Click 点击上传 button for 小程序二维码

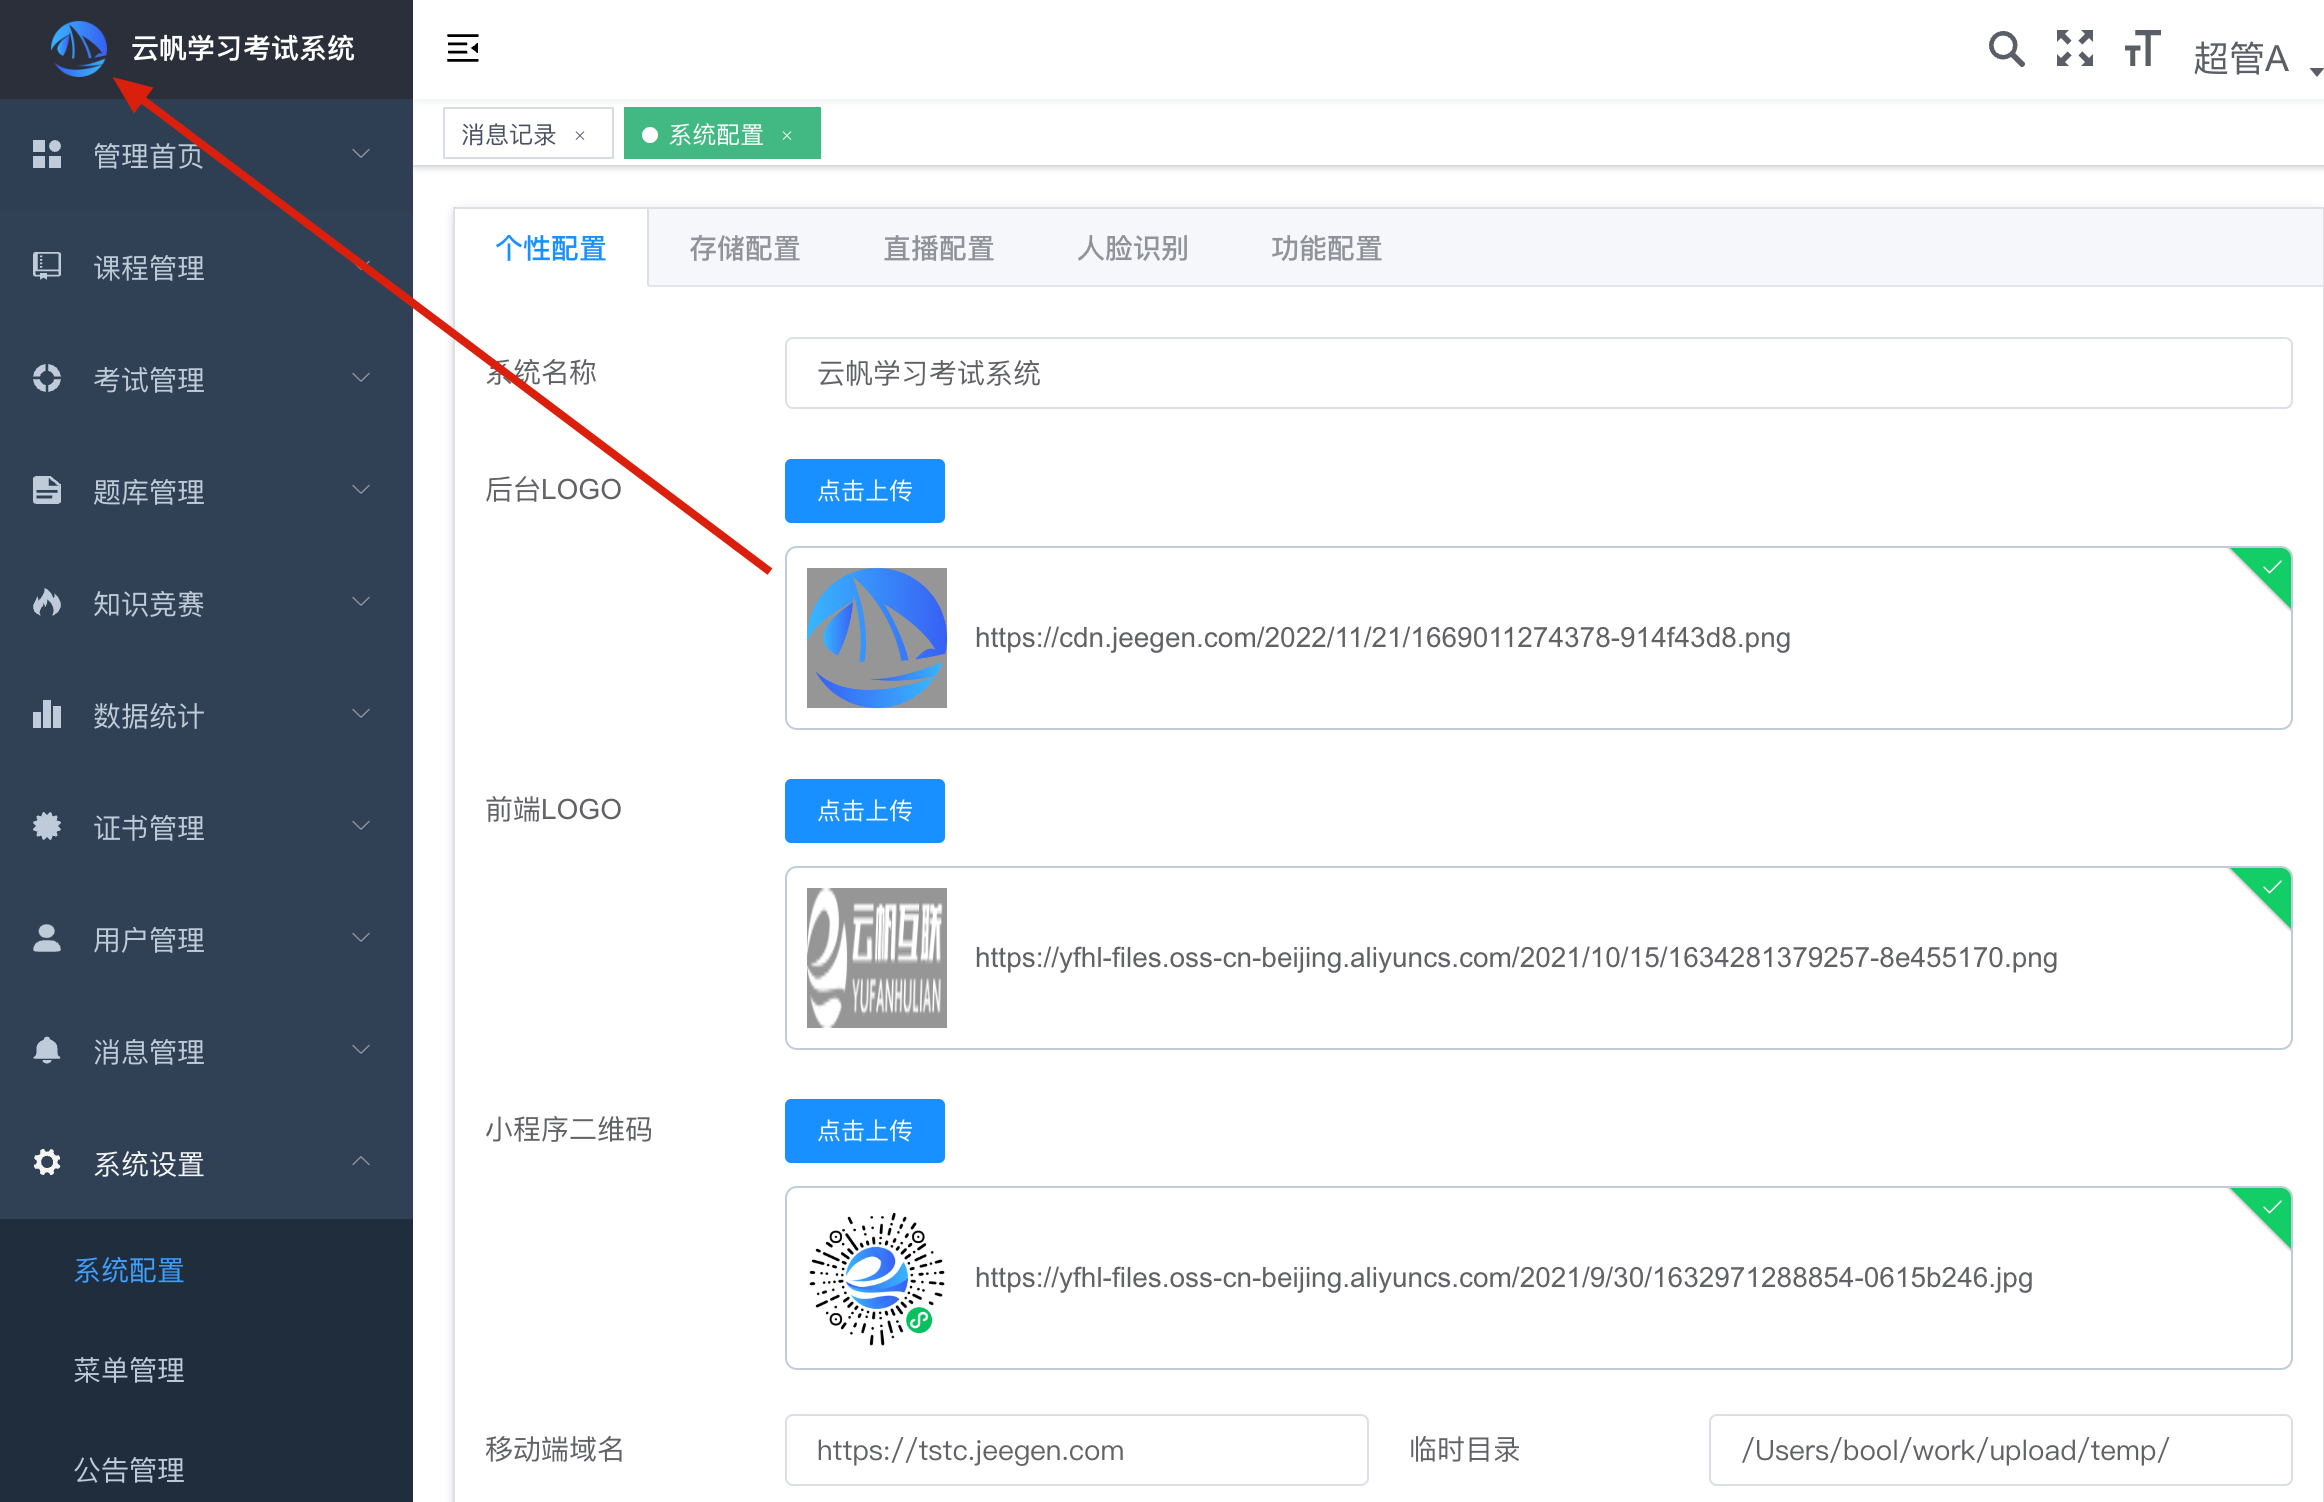coord(865,1131)
